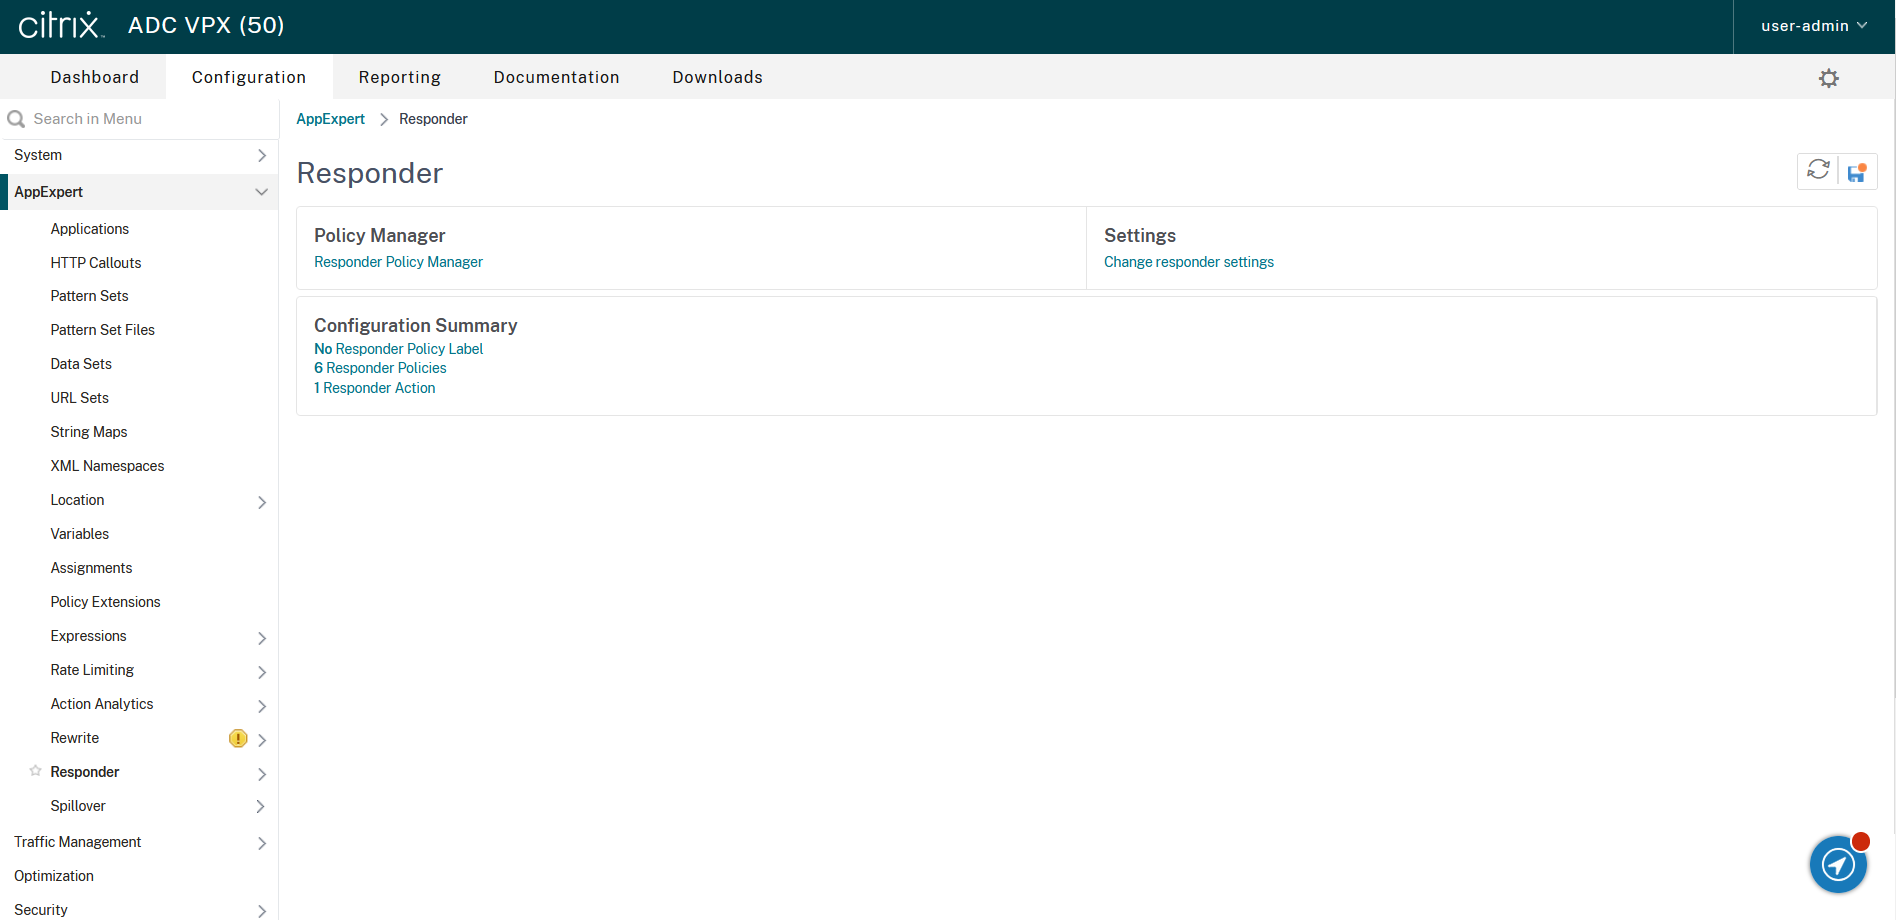Click the Citrix logo
This screenshot has height=920, width=1896.
click(61, 25)
